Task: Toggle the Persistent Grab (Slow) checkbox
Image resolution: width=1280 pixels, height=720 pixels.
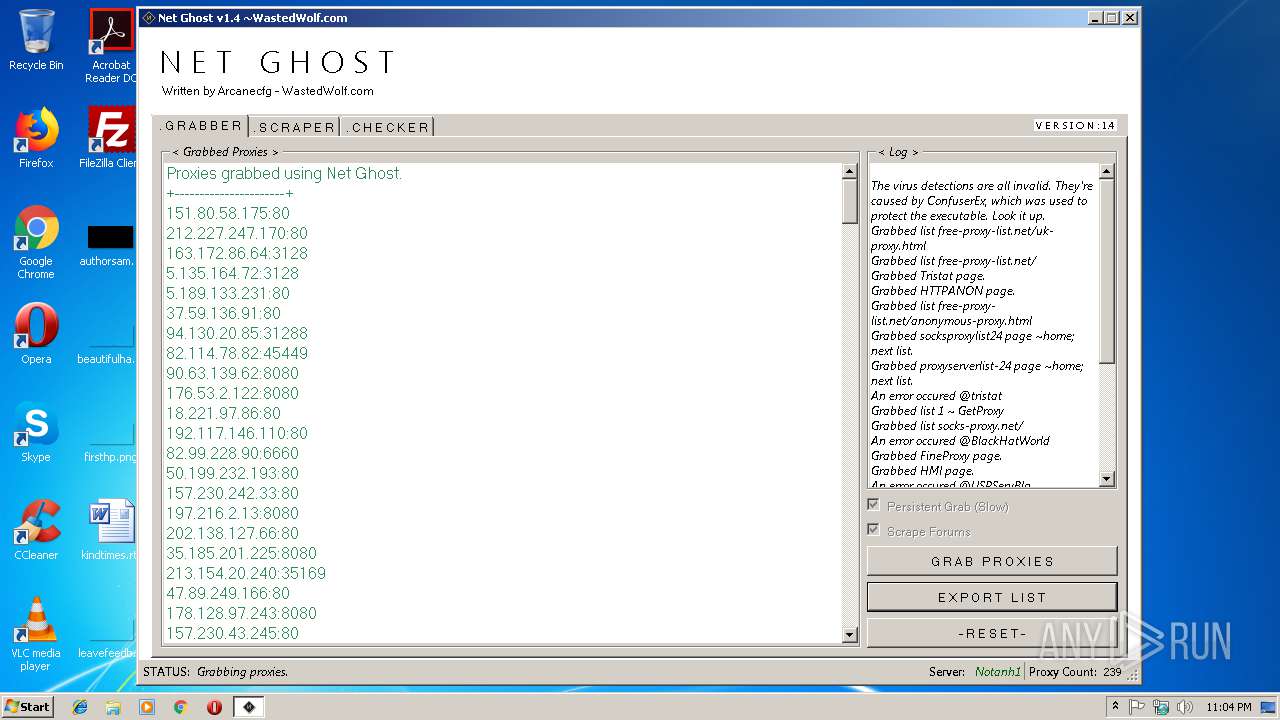Action: coord(874,506)
